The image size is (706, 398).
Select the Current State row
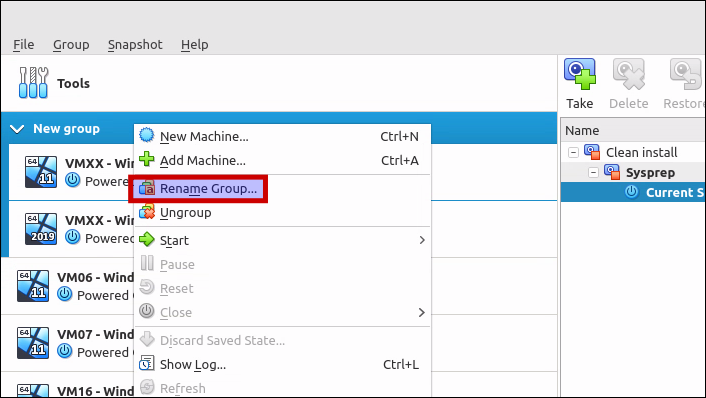[634, 192]
